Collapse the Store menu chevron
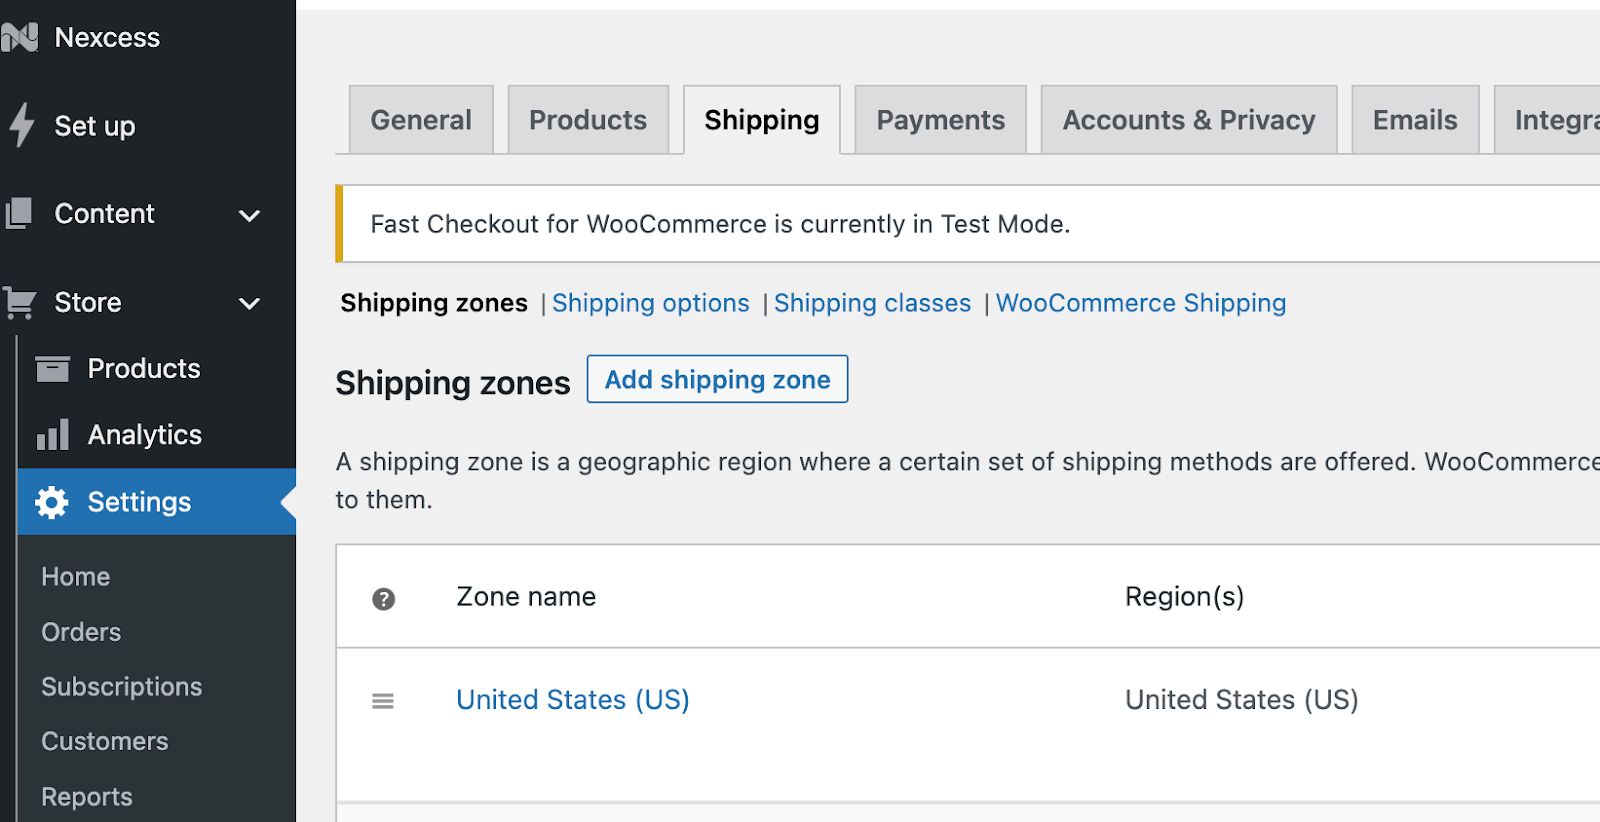Image resolution: width=1600 pixels, height=822 pixels. coord(249,303)
